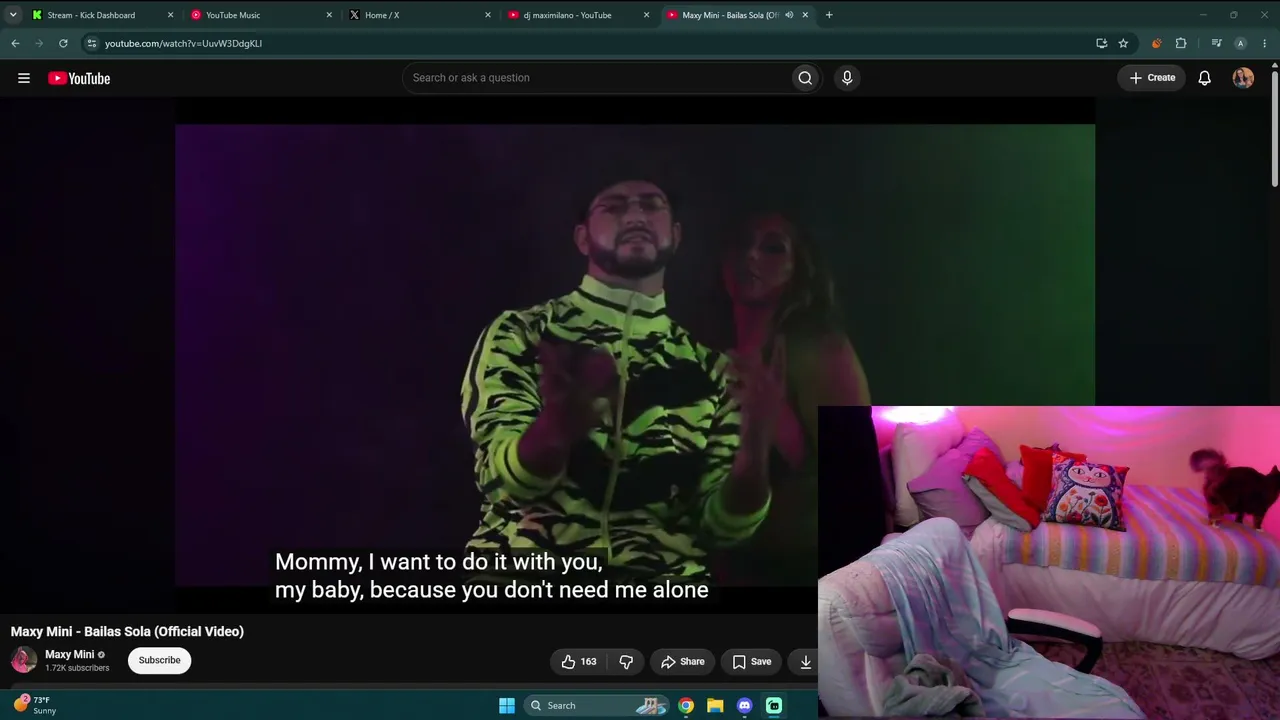Start voice search with microphone icon

847,78
